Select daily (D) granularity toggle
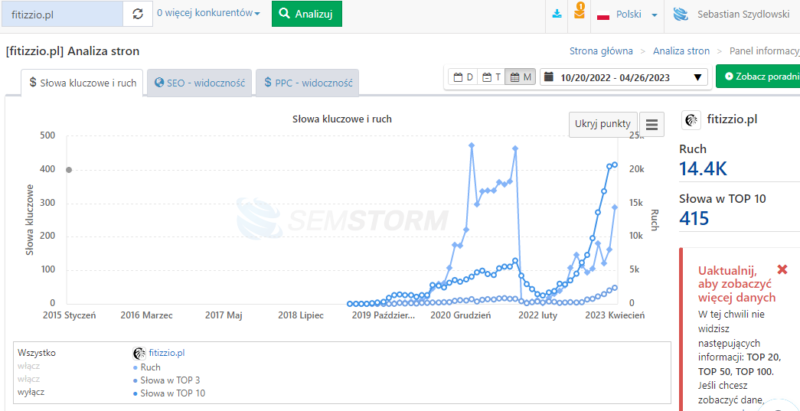The height and width of the screenshot is (411, 800). 464,77
